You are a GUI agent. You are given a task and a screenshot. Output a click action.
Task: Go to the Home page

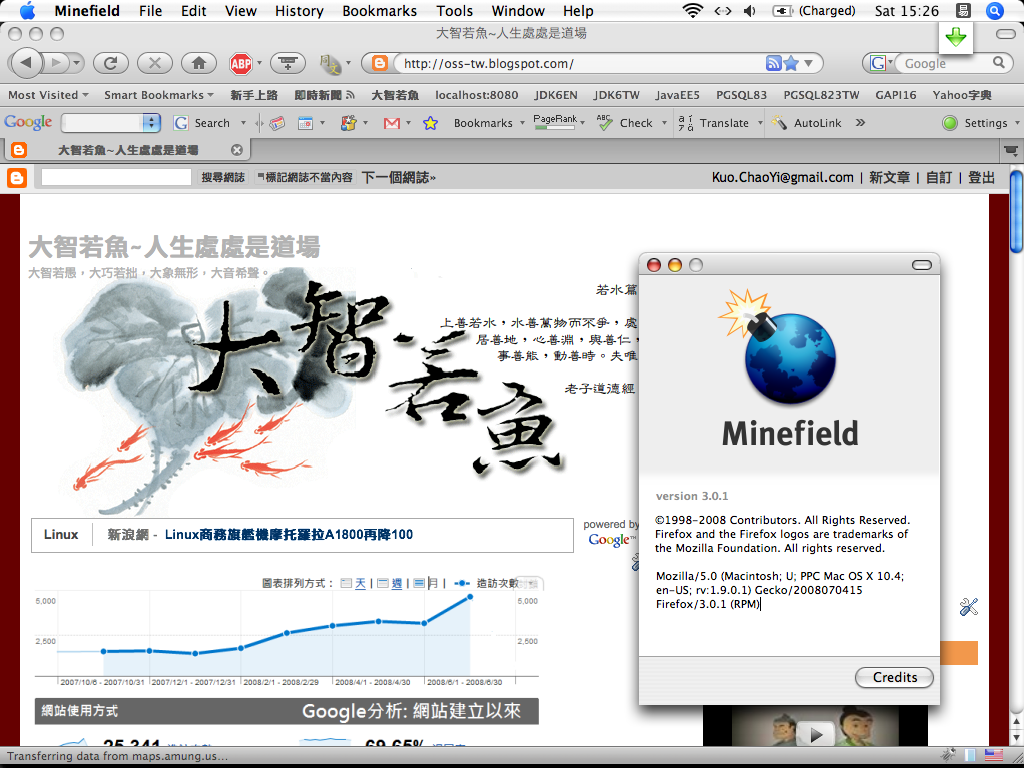click(199, 63)
